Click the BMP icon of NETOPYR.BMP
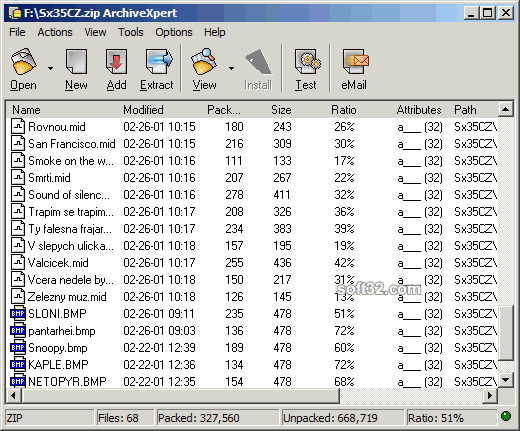 (x=18, y=381)
